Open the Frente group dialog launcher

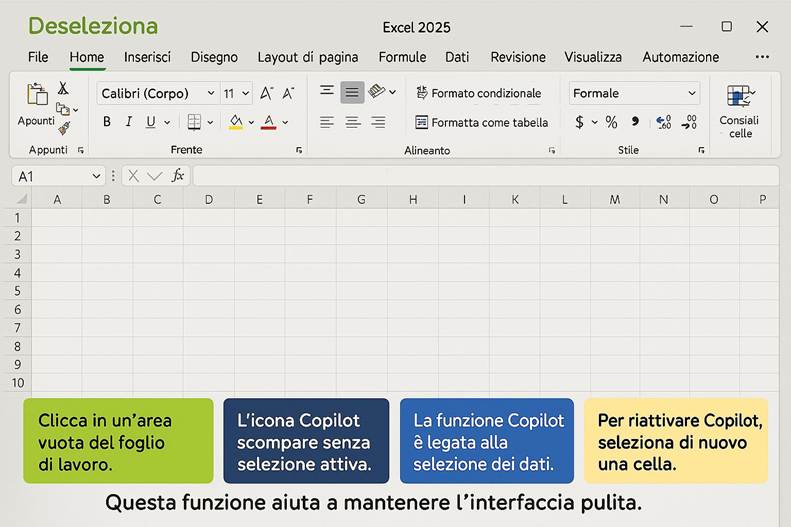coord(299,150)
